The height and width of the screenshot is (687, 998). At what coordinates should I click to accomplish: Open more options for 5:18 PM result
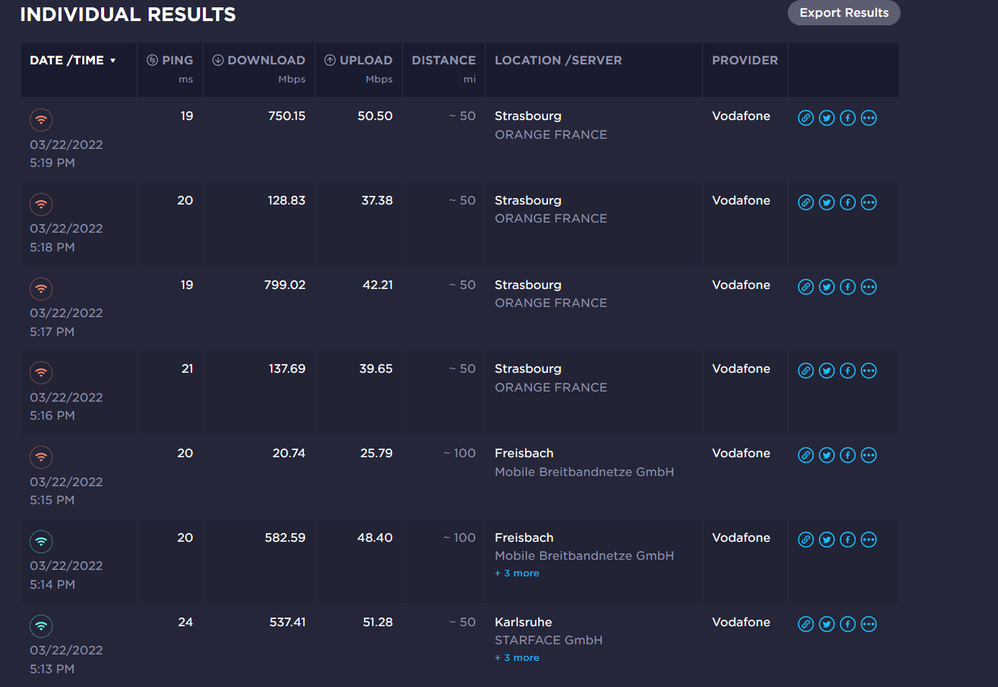coord(869,202)
